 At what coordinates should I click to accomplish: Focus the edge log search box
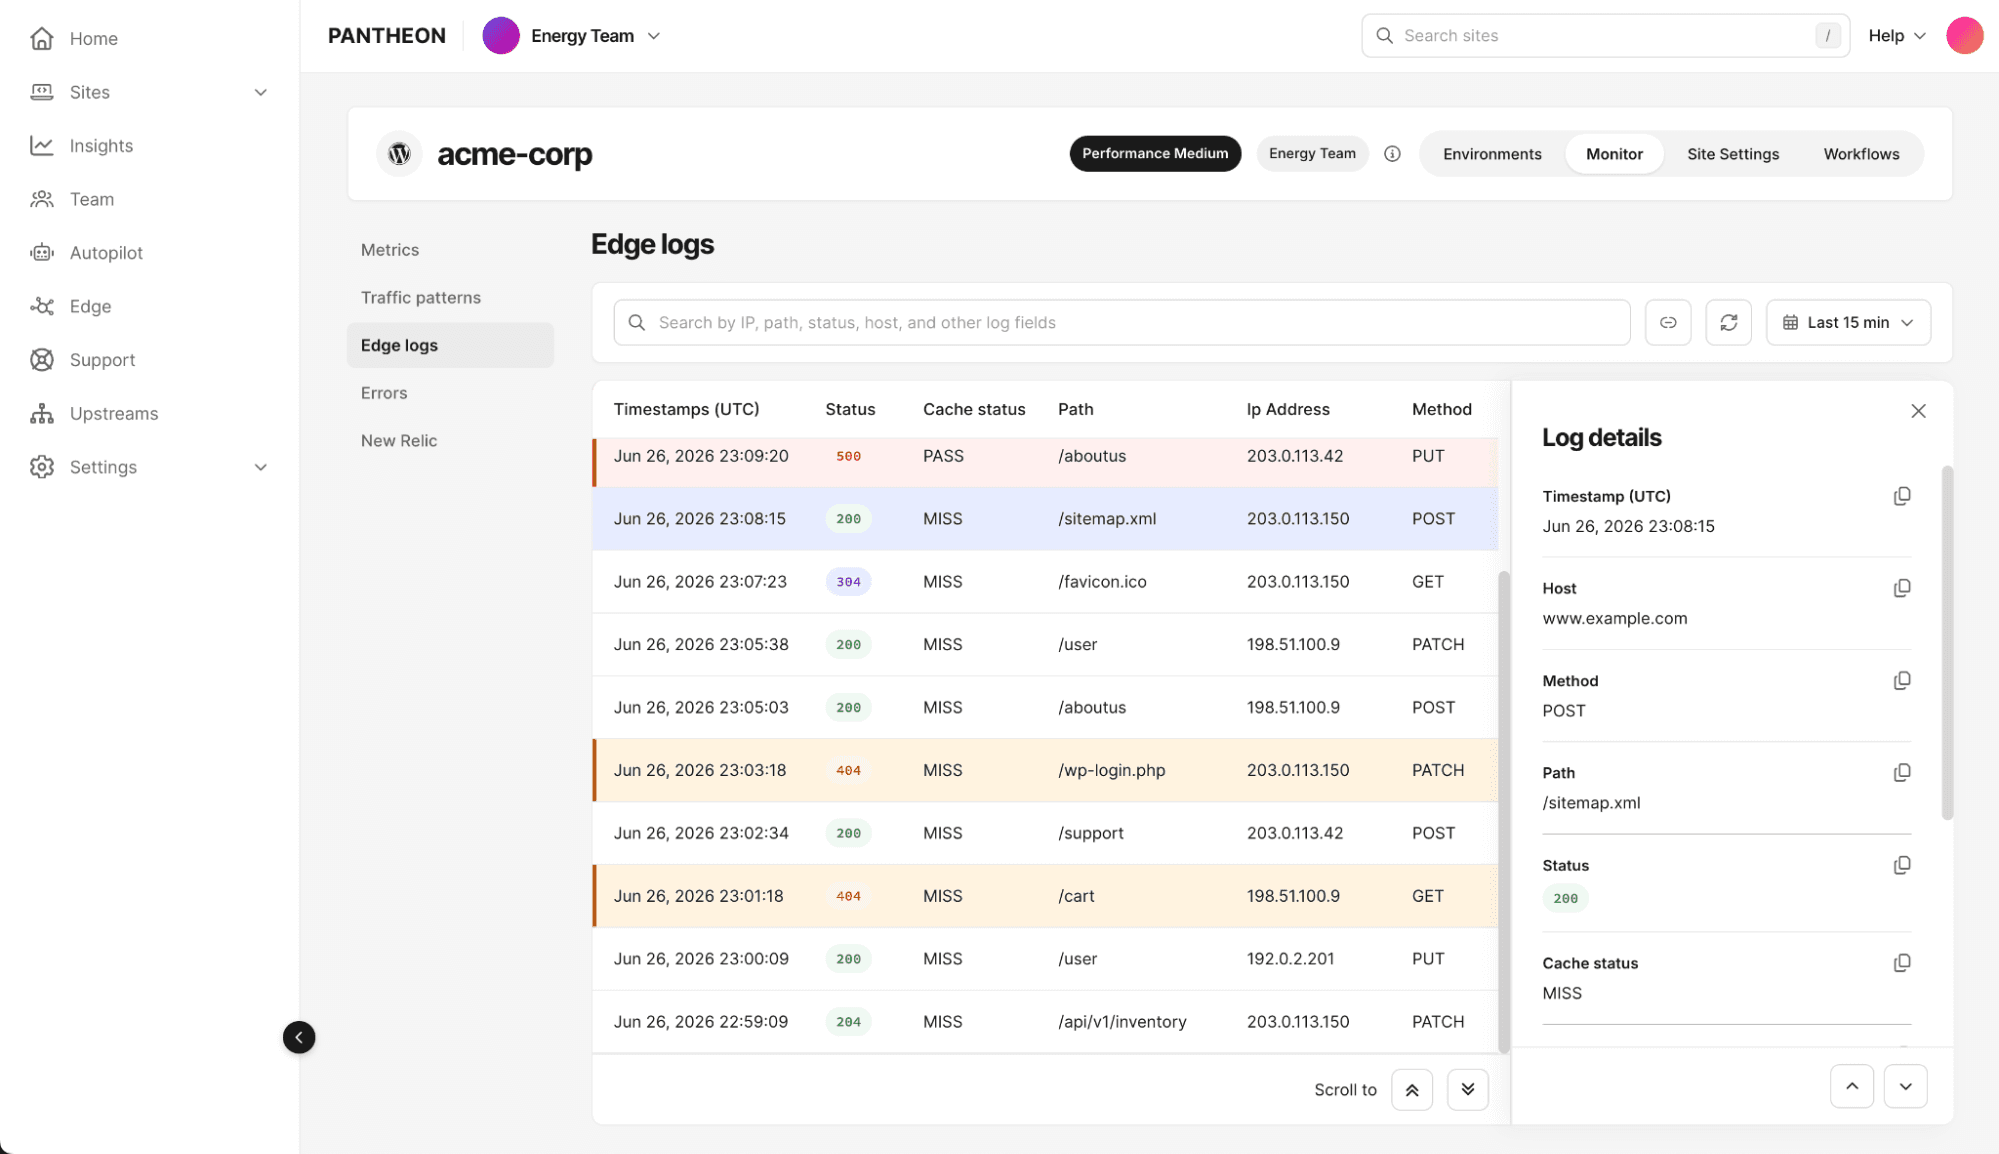coord(1122,323)
